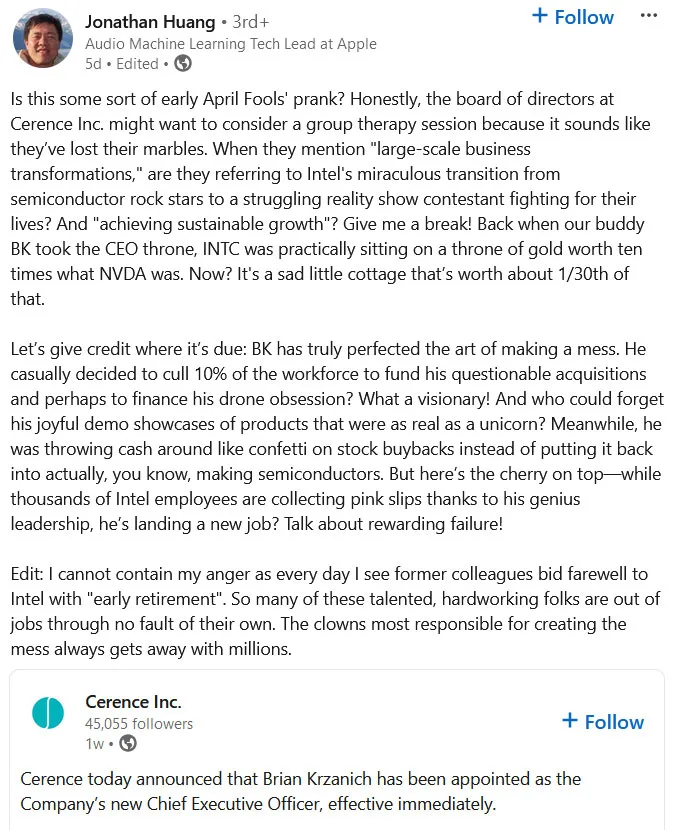
Task: Click the Jonathan Huang name link
Action: tap(150, 22)
